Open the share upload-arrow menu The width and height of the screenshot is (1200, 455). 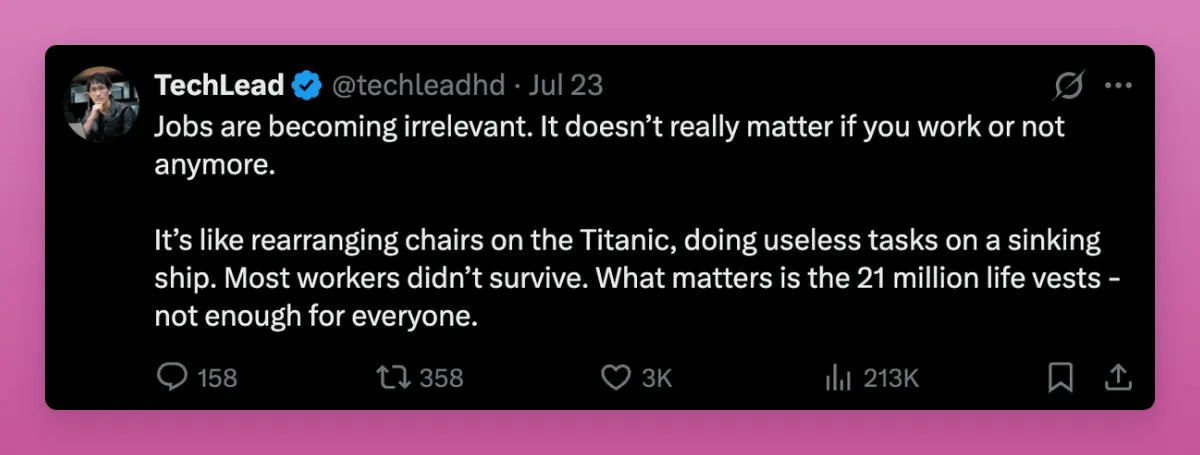tap(1117, 376)
